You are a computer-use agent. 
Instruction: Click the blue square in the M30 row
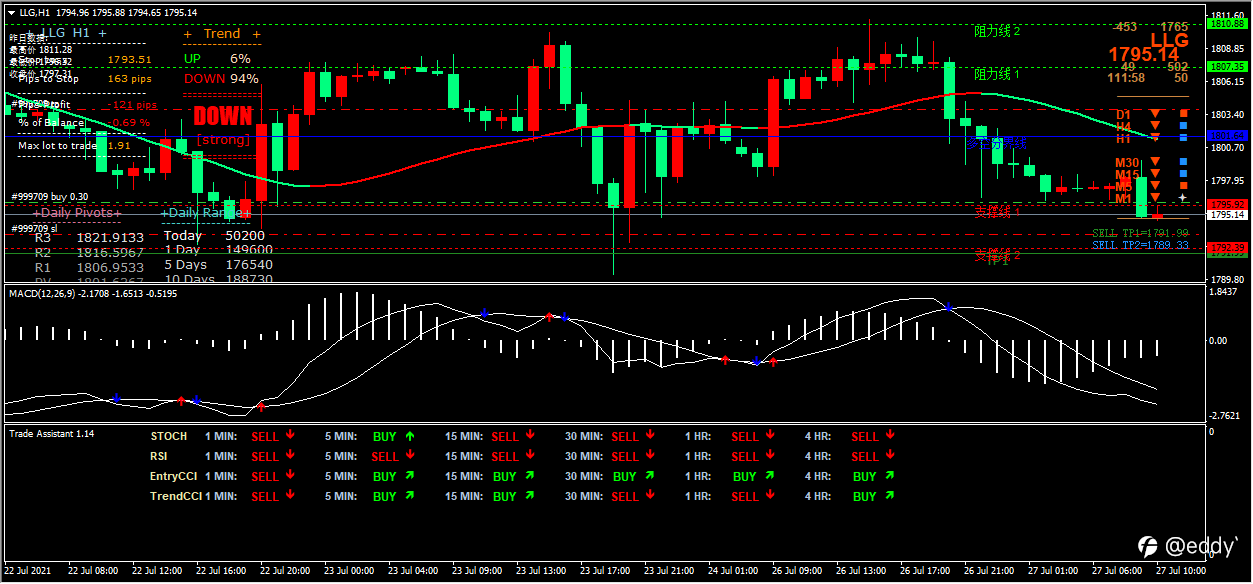1184,161
